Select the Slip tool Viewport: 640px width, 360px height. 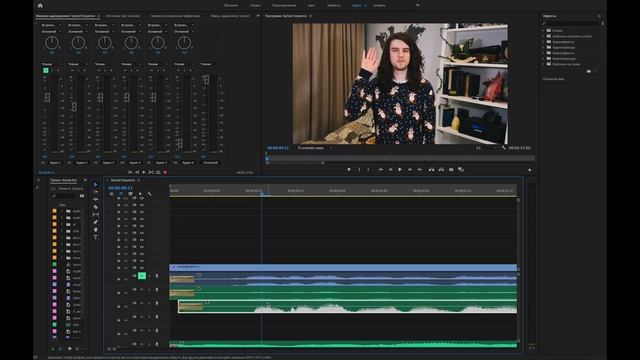click(96, 214)
